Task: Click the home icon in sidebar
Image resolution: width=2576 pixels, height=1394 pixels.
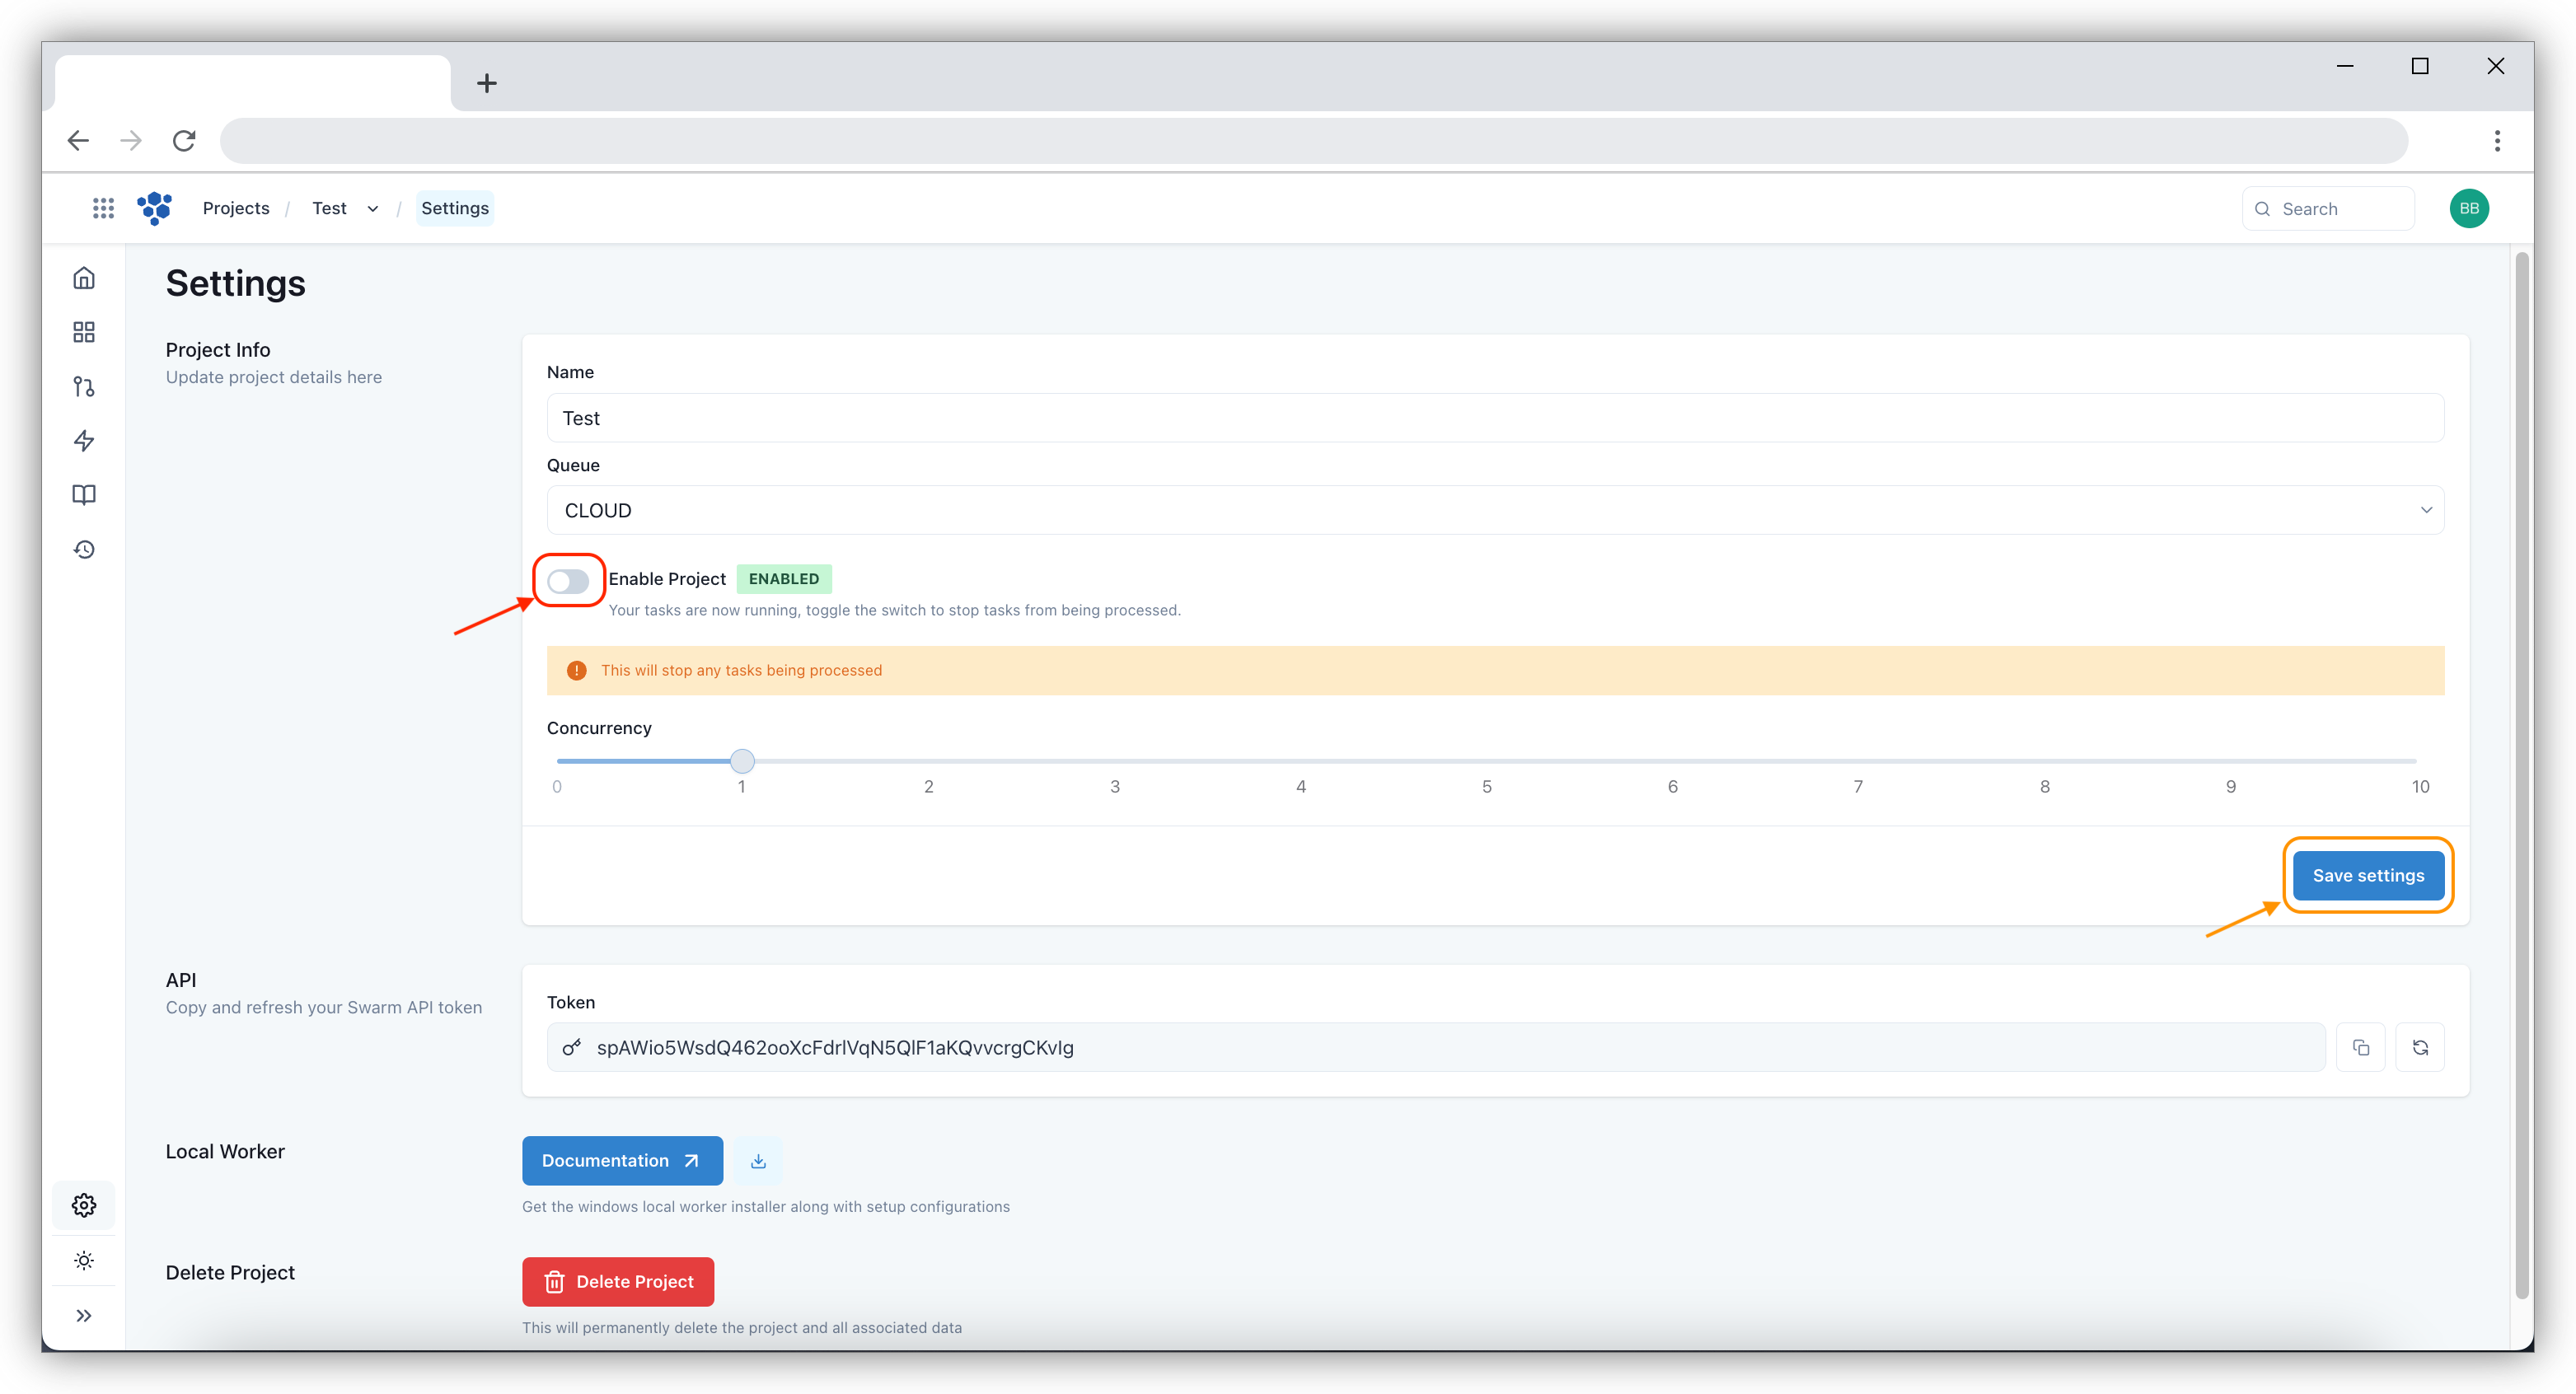Action: (84, 278)
